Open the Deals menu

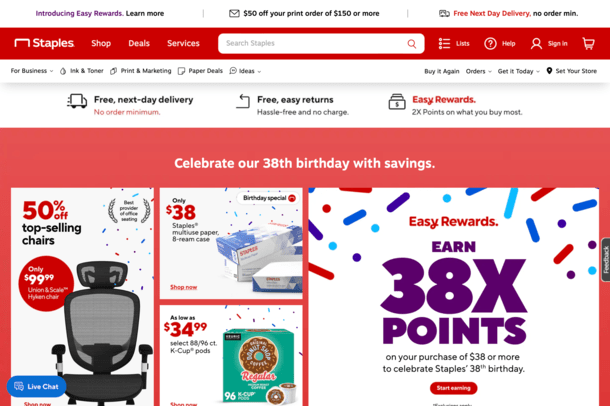click(x=139, y=43)
